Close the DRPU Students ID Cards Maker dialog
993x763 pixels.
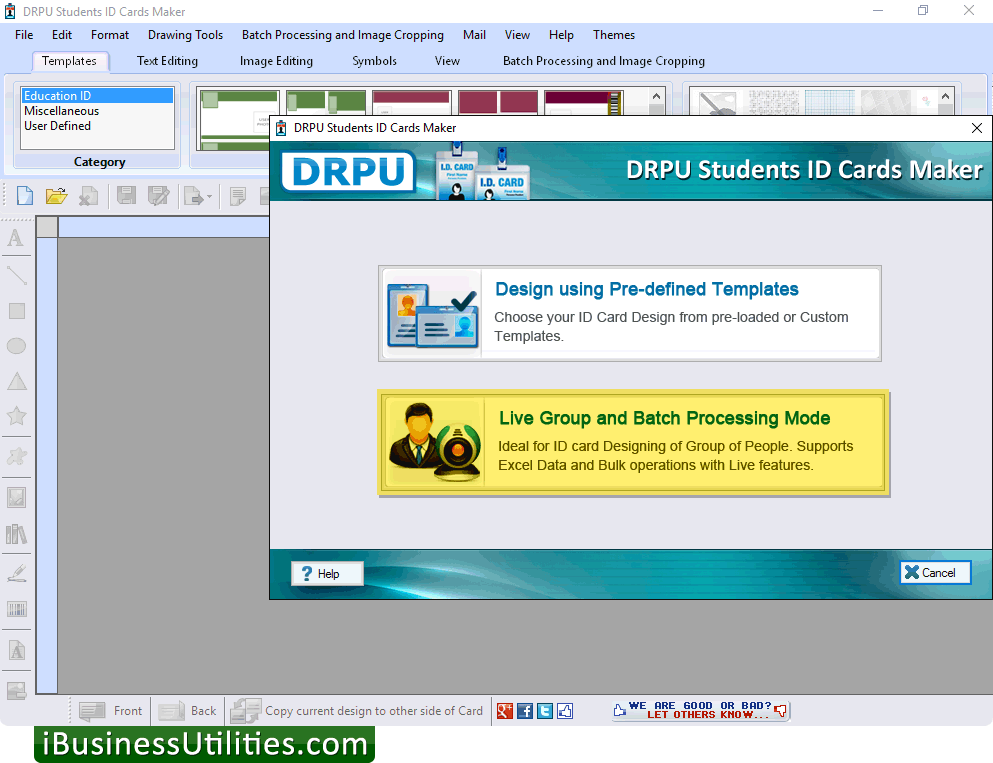click(x=977, y=128)
